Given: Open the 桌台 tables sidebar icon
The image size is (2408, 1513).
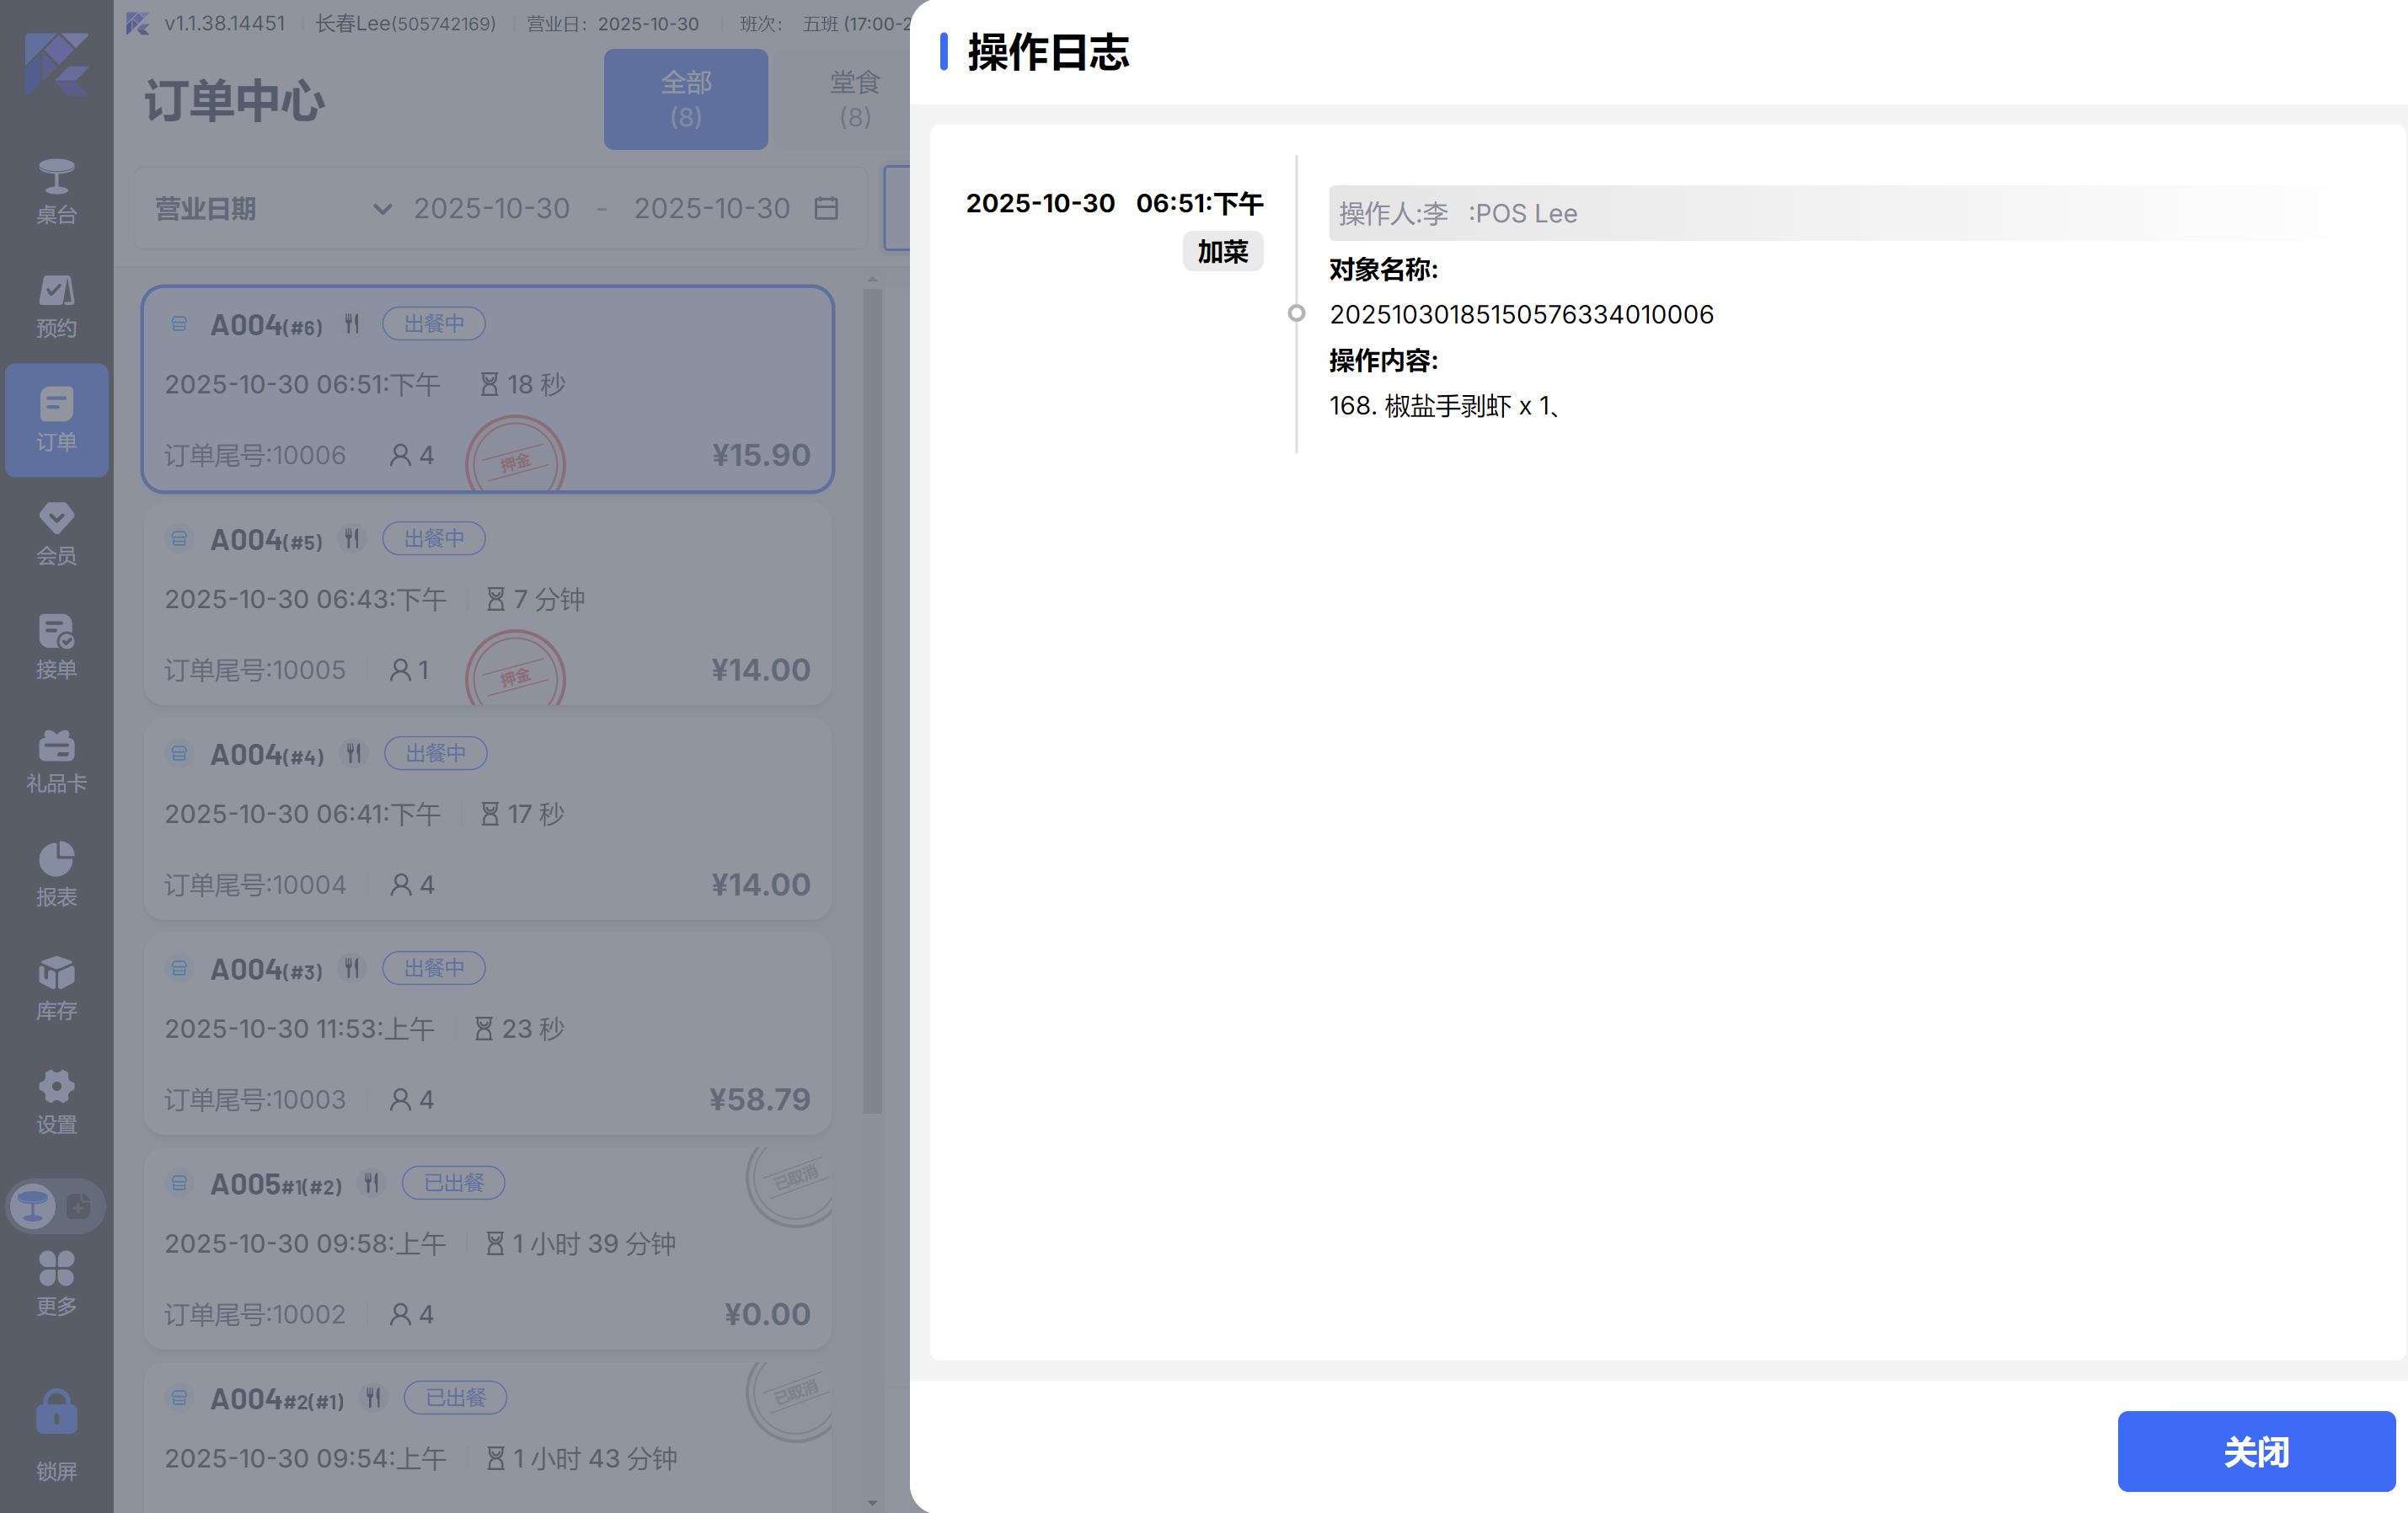Looking at the screenshot, I should 56,190.
